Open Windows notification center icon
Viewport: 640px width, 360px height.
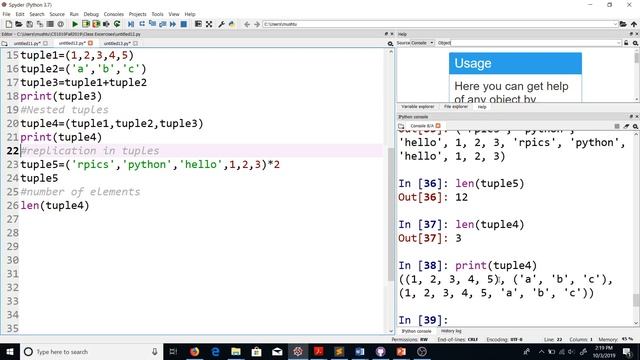click(628, 351)
